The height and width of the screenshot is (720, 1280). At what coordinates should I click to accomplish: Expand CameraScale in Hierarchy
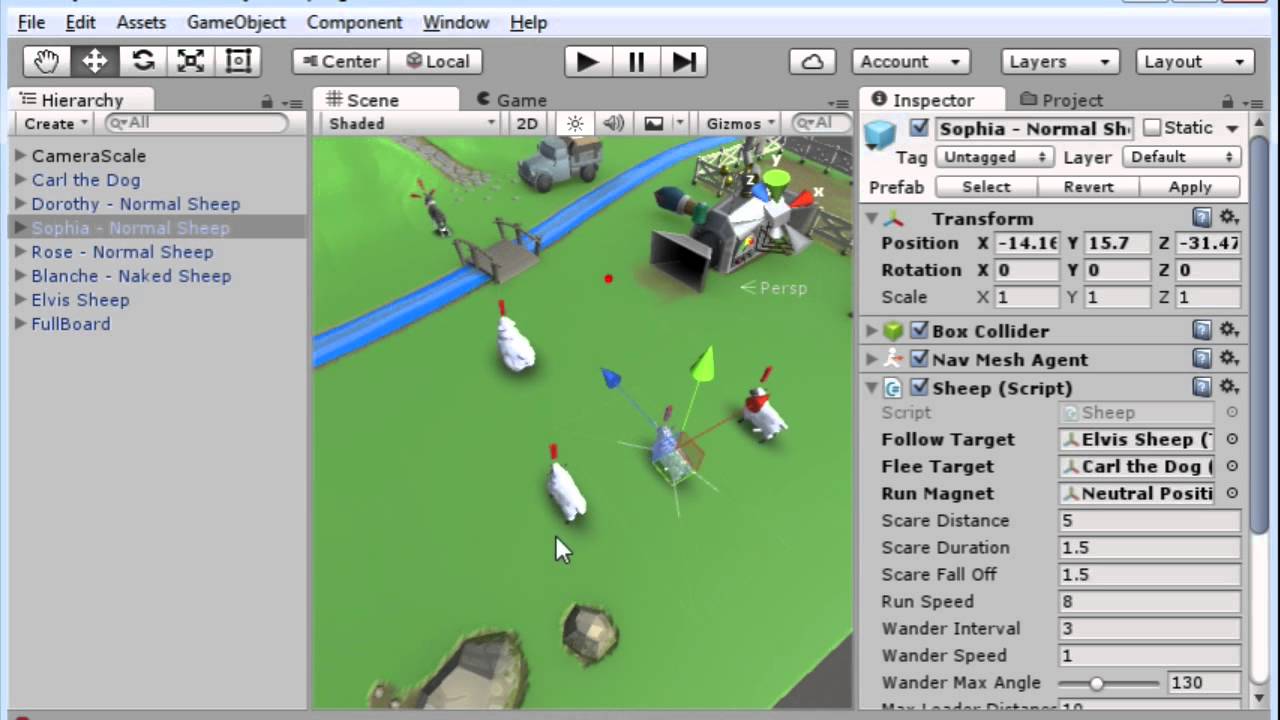(20, 156)
